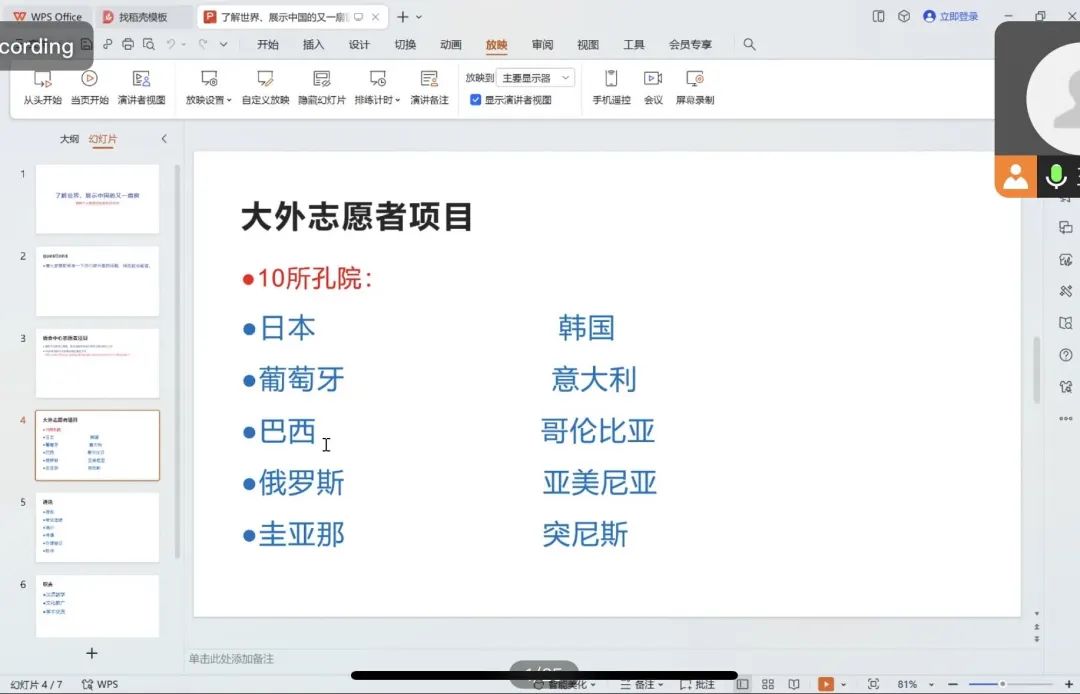The height and width of the screenshot is (694, 1080).
Task: Start slideshow from current slide (当页开始)
Action: (x=89, y=87)
